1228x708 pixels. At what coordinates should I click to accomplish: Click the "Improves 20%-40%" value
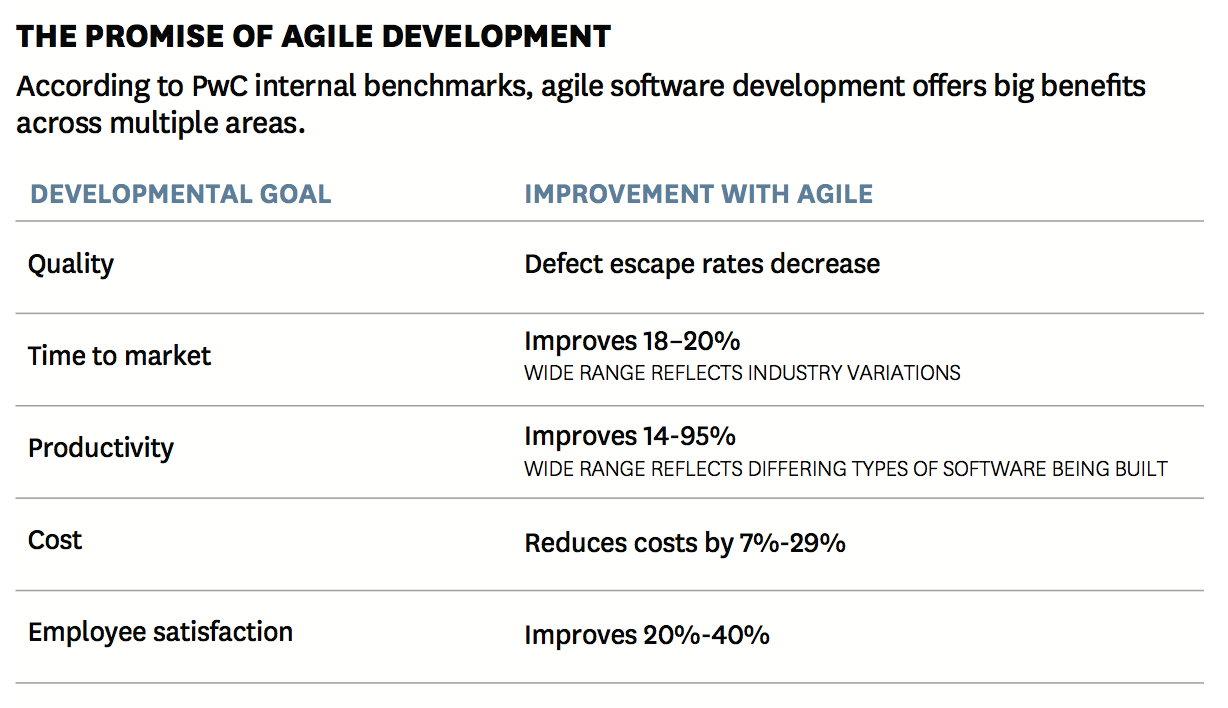pos(646,635)
